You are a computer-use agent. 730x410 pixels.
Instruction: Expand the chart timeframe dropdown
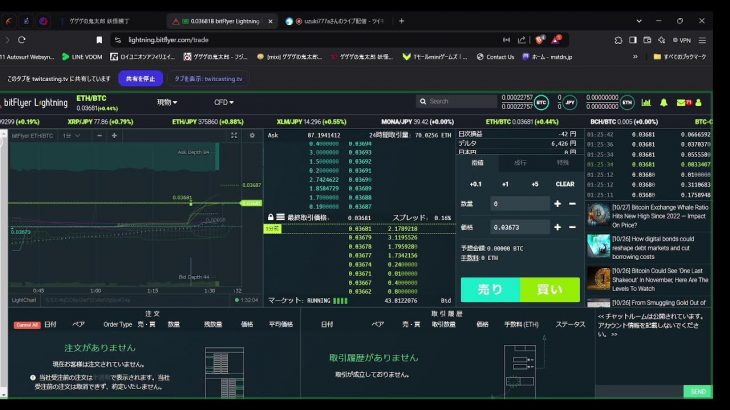(x=70, y=135)
